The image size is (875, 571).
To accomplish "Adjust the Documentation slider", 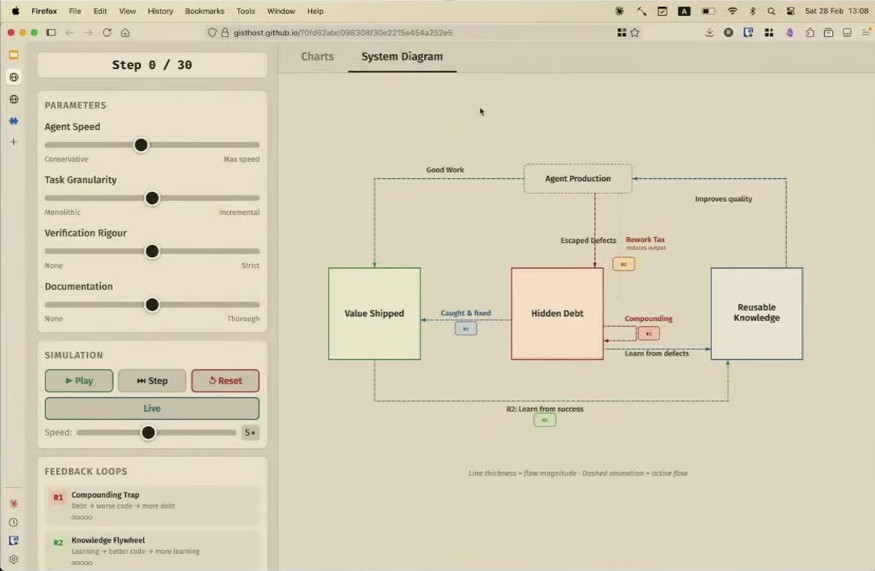I will pos(152,305).
